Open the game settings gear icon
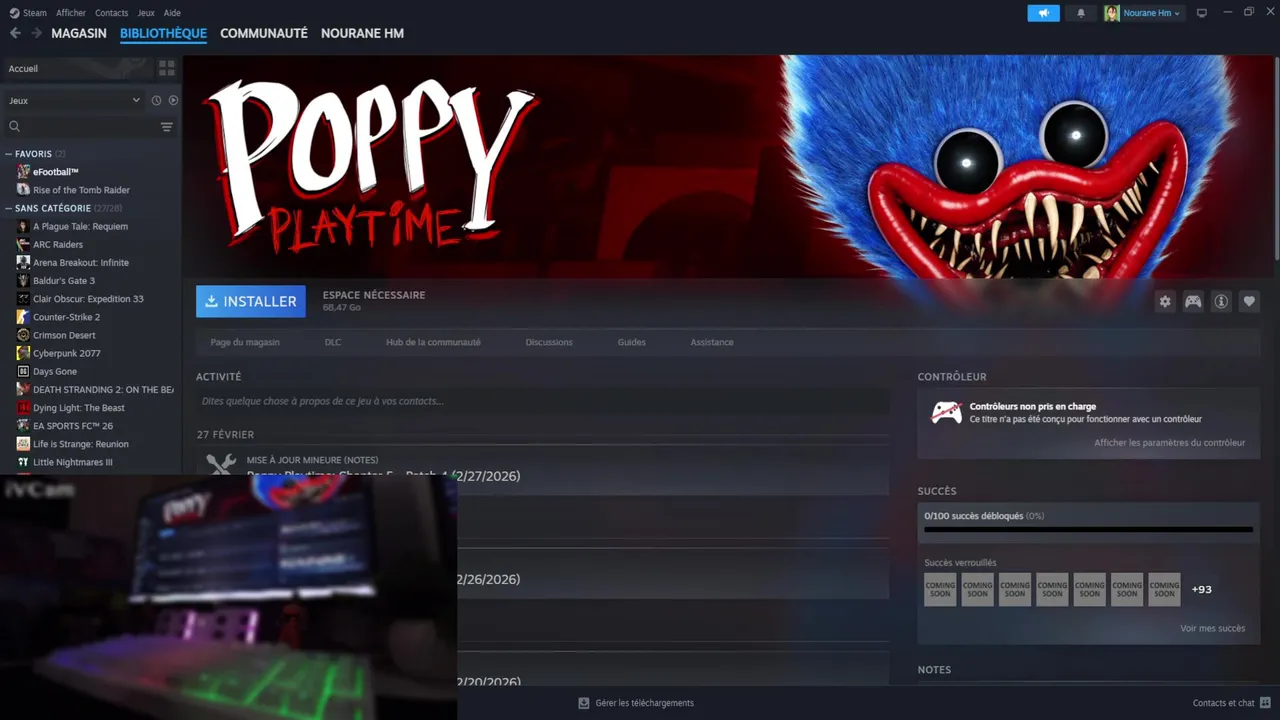 coord(1165,301)
